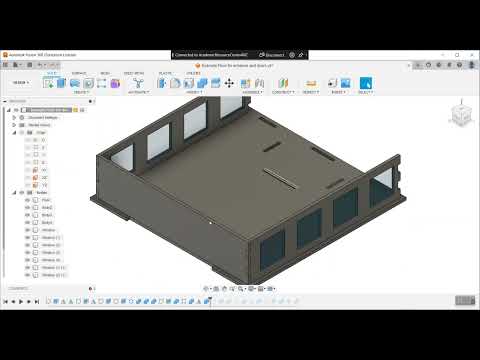Click the Orbit navigation icon

[206, 289]
